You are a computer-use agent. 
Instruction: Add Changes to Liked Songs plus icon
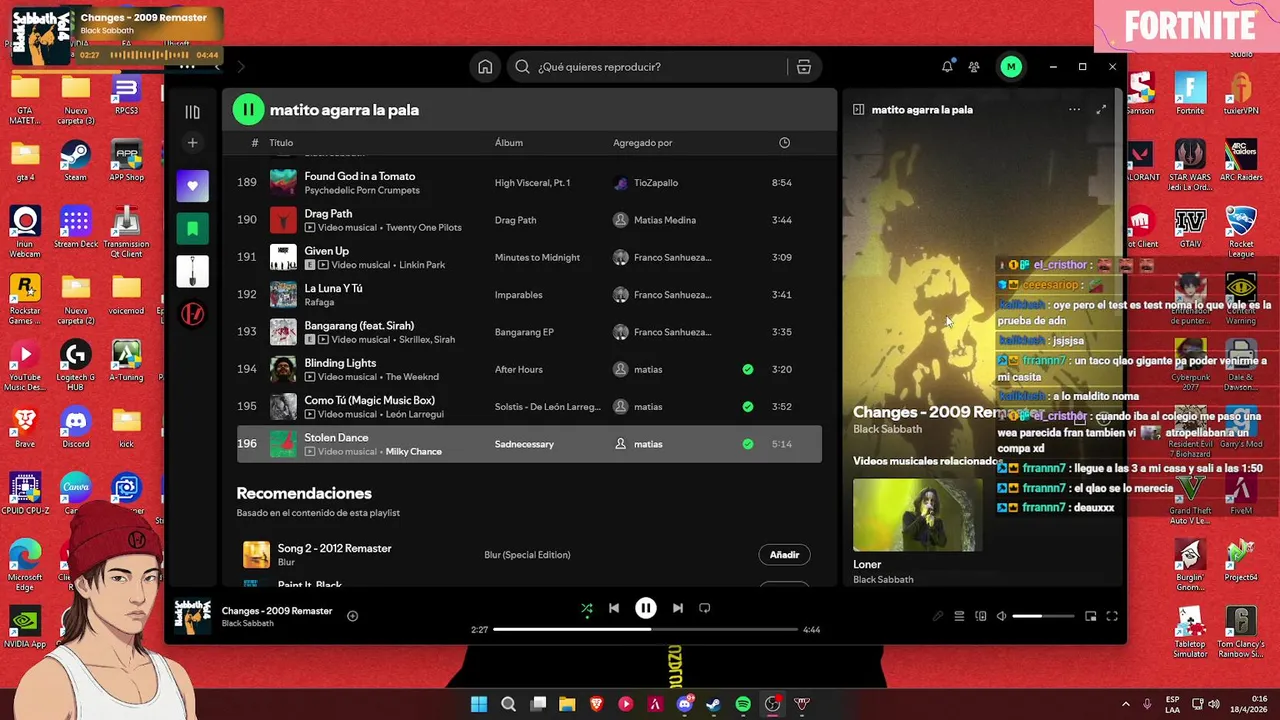click(x=352, y=616)
